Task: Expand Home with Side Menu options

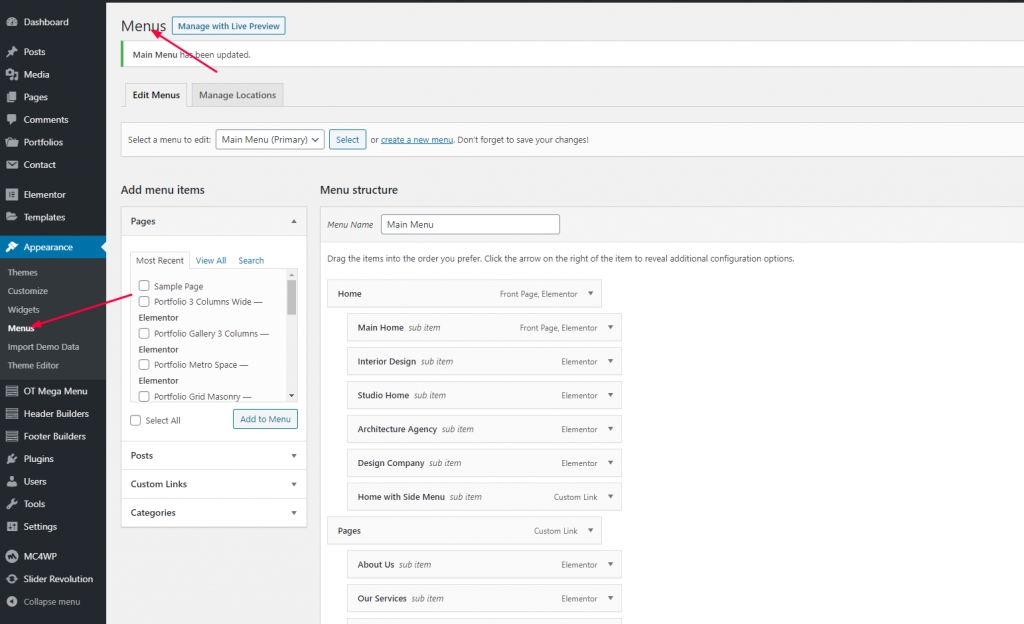Action: point(611,497)
